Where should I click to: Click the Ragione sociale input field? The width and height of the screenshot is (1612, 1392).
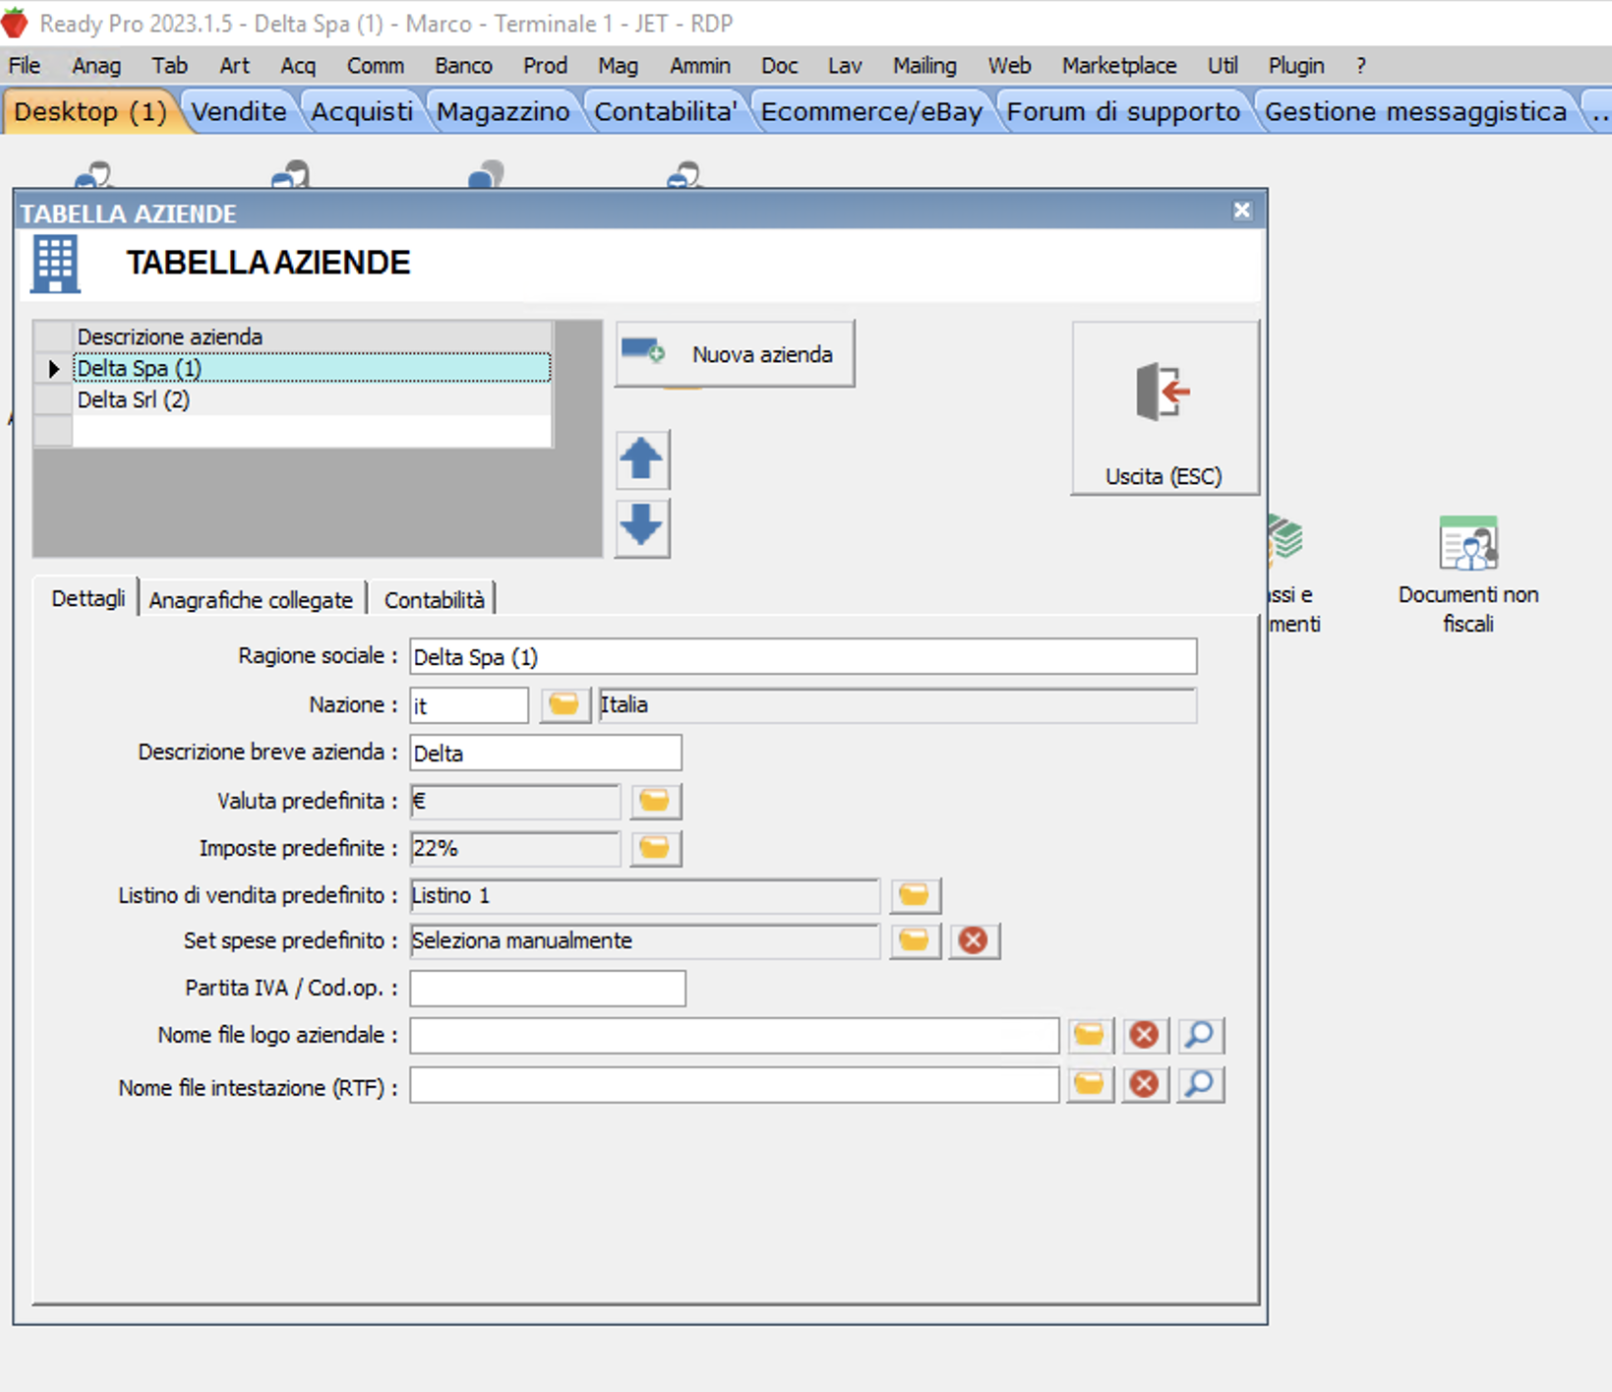pos(803,657)
